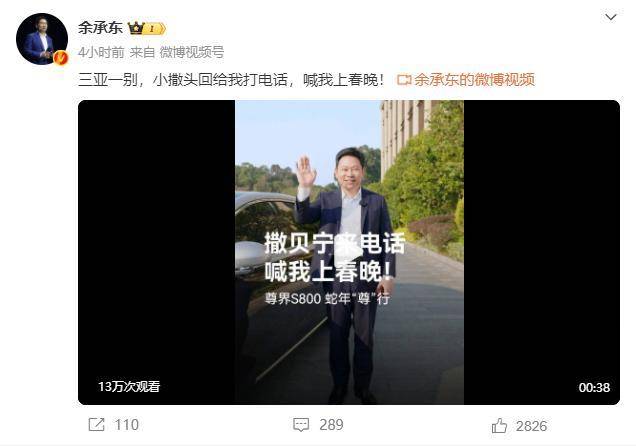Image resolution: width=636 pixels, height=446 pixels.
Task: Click the repost count 110
Action: pyautogui.click(x=127, y=425)
